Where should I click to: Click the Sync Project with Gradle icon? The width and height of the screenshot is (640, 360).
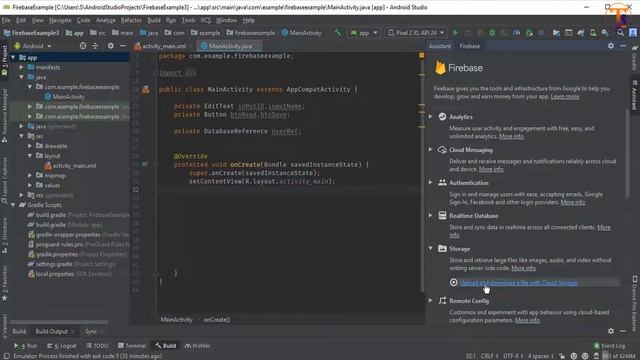click(x=580, y=33)
